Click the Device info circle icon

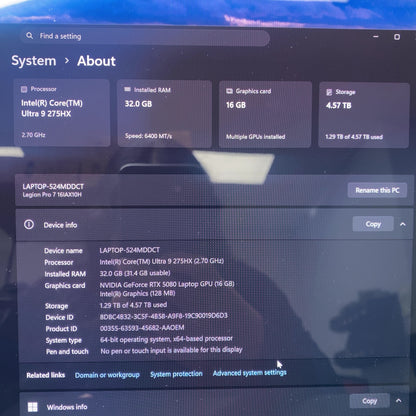click(29, 225)
